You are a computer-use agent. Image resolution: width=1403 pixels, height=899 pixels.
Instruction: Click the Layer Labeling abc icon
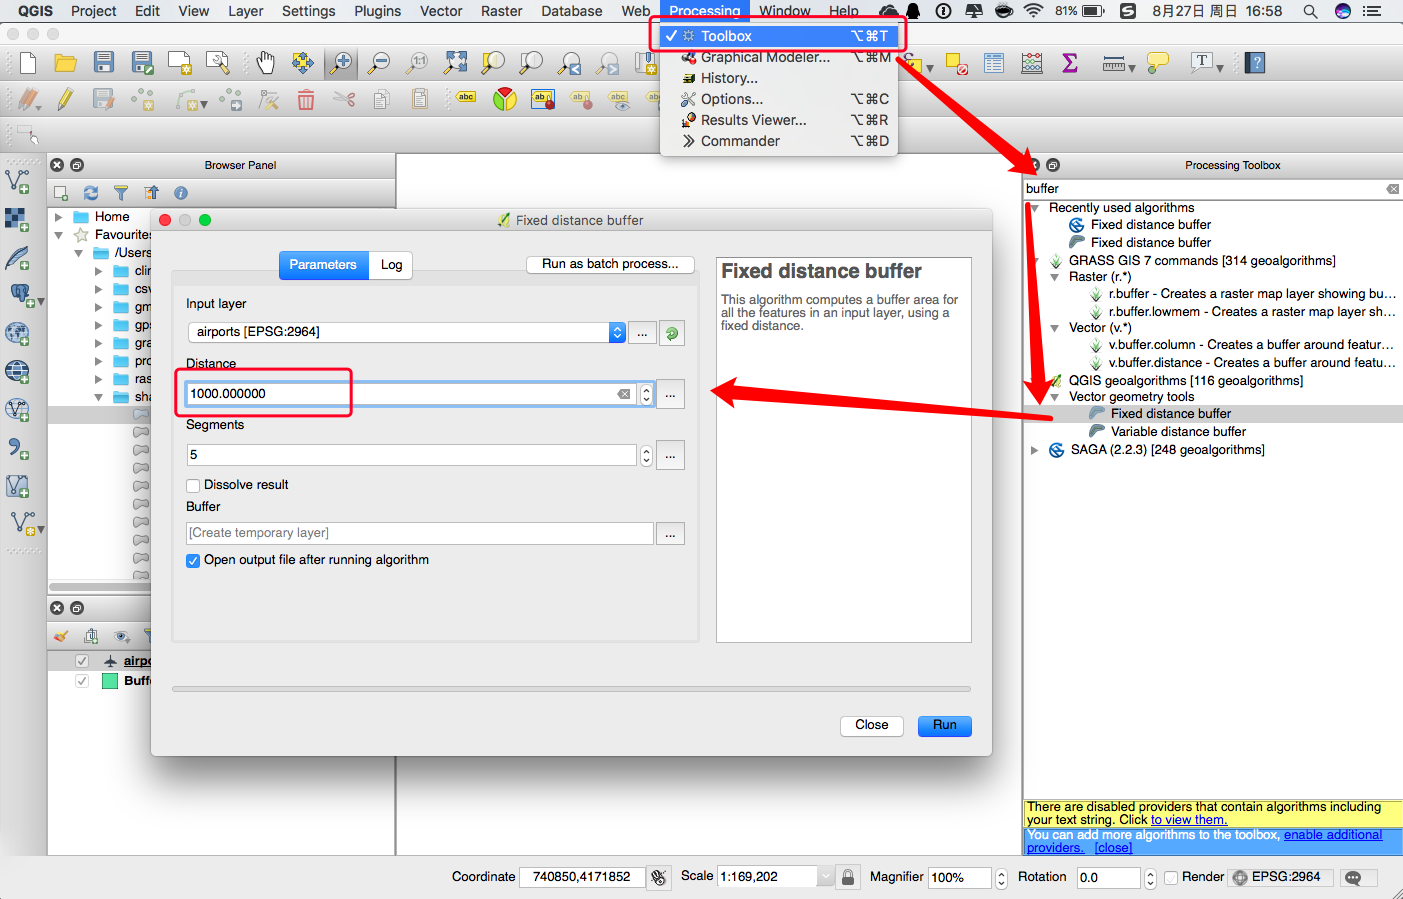coord(466,98)
